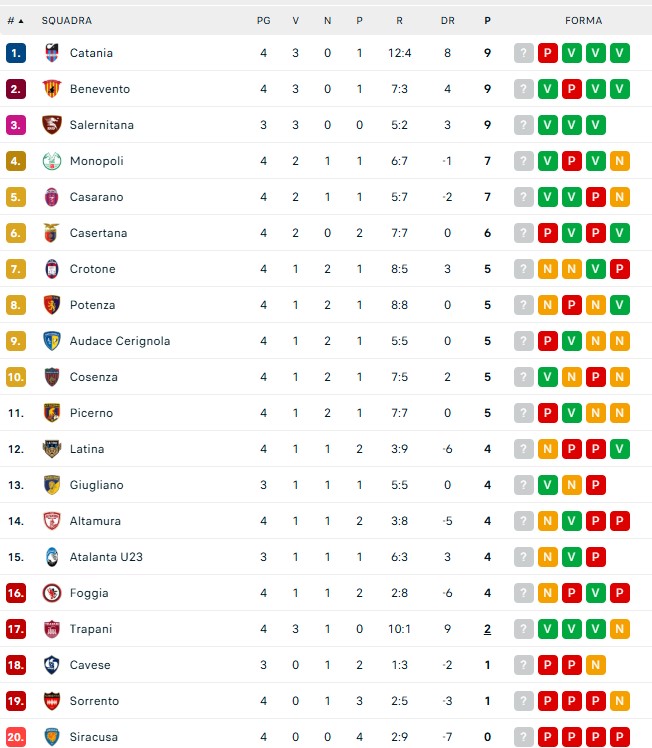Image resolution: width=652 pixels, height=748 pixels.
Task: Open the Siracusa team link
Action: pos(93,737)
